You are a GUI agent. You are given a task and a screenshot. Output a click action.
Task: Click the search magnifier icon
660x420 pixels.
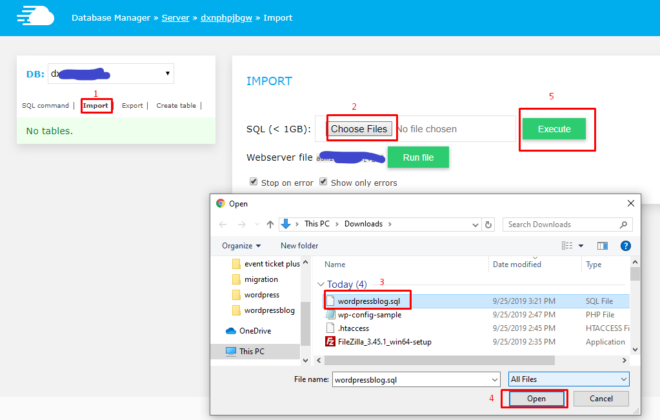623,225
